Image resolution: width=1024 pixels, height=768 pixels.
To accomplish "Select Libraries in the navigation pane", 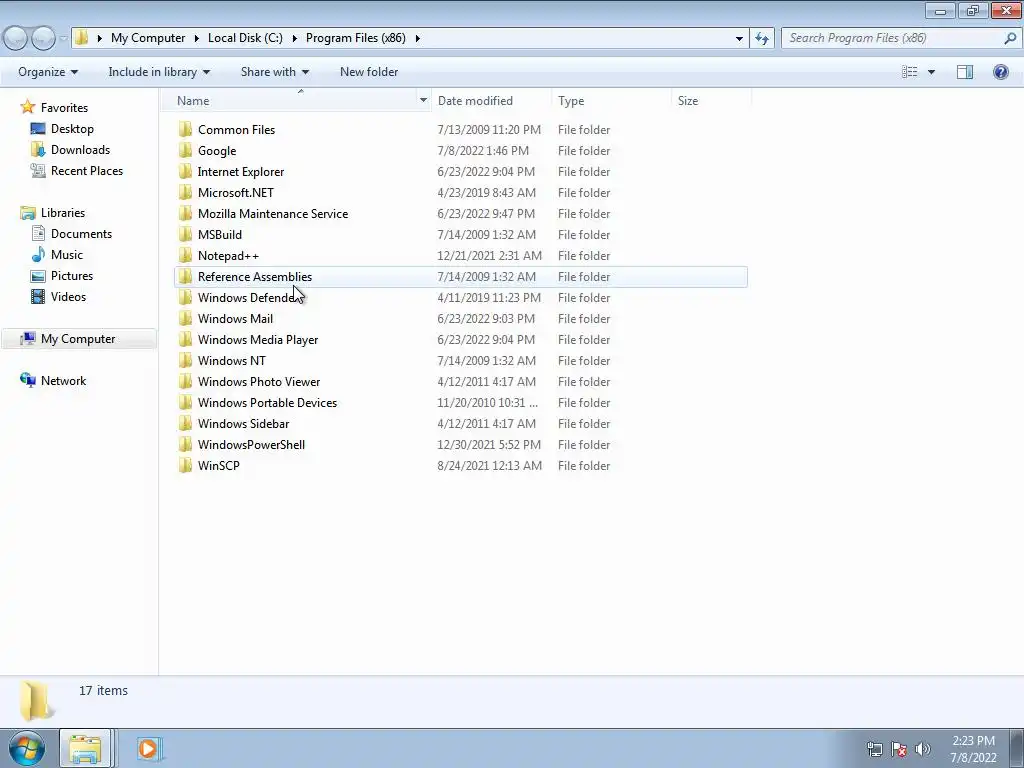I will tap(63, 213).
